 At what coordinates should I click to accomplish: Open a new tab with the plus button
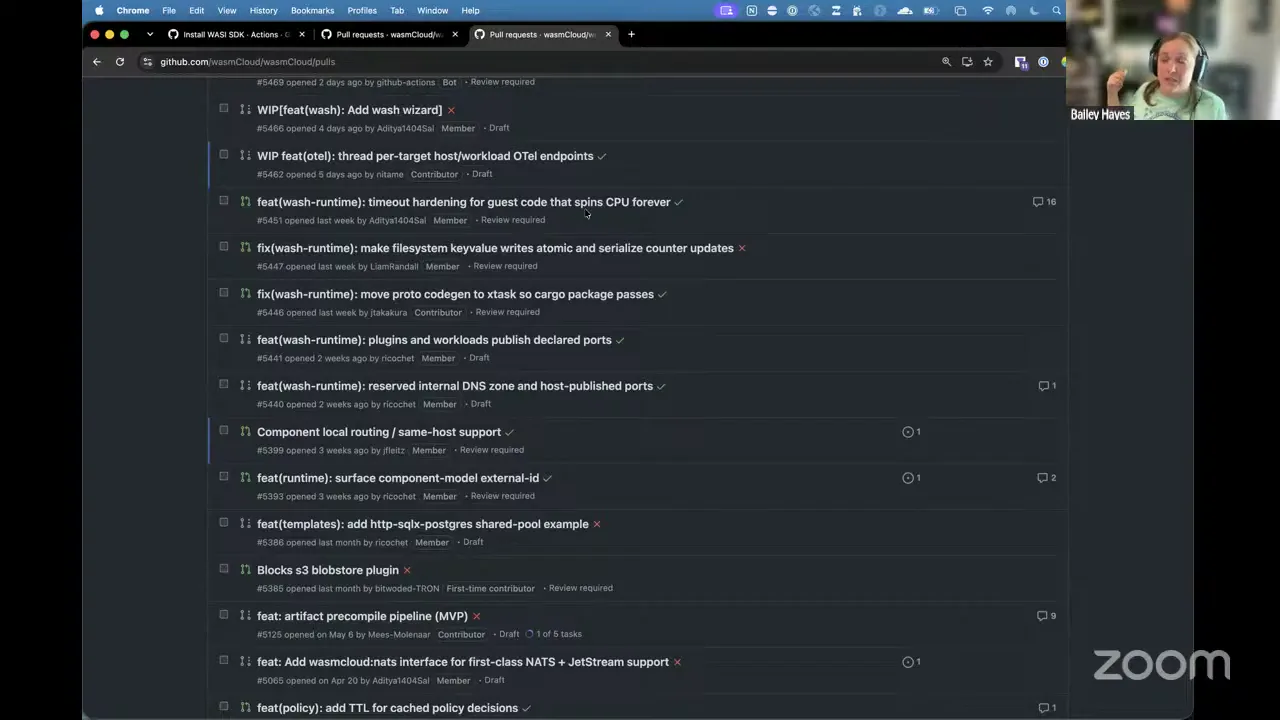tap(631, 34)
